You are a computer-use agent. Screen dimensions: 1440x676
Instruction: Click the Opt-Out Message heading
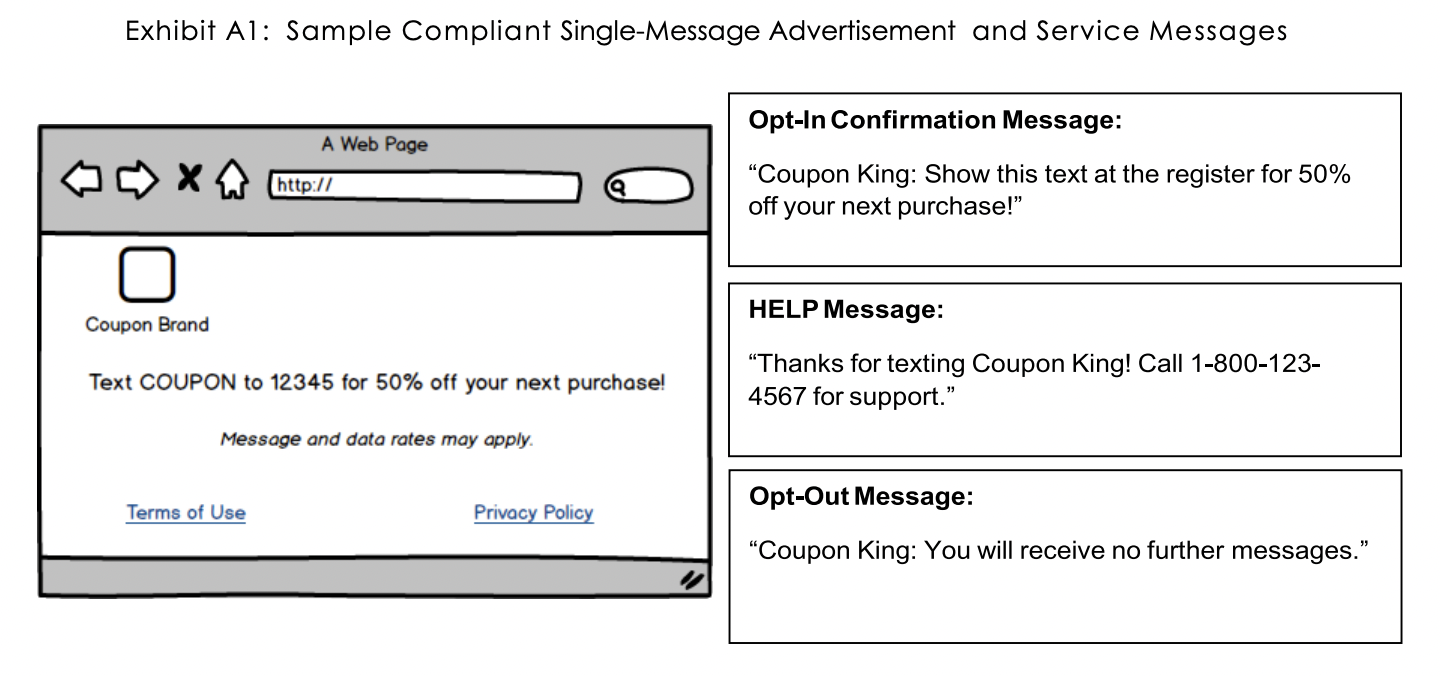coord(860,497)
